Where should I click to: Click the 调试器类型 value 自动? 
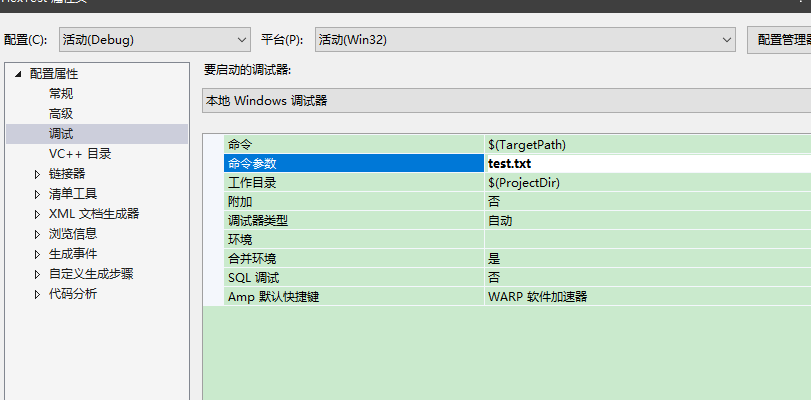(x=646, y=221)
